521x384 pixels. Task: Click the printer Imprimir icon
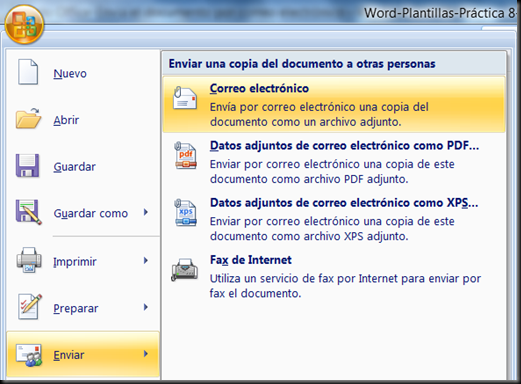tap(29, 260)
